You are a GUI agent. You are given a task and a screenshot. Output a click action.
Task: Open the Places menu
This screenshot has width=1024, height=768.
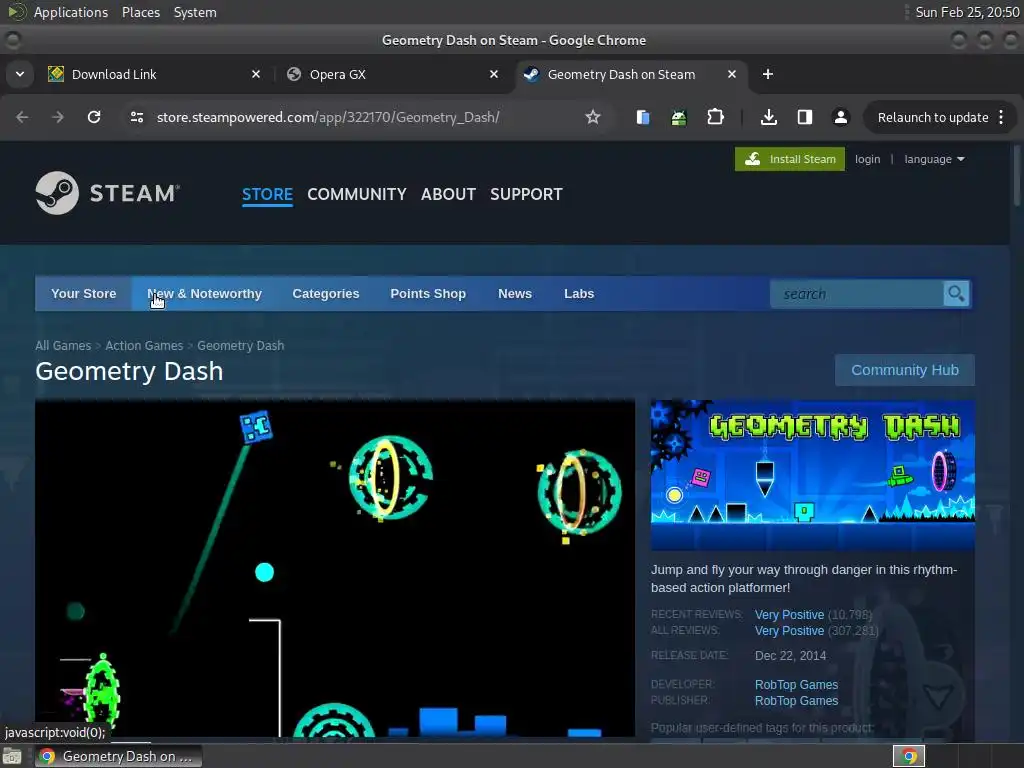tap(140, 12)
